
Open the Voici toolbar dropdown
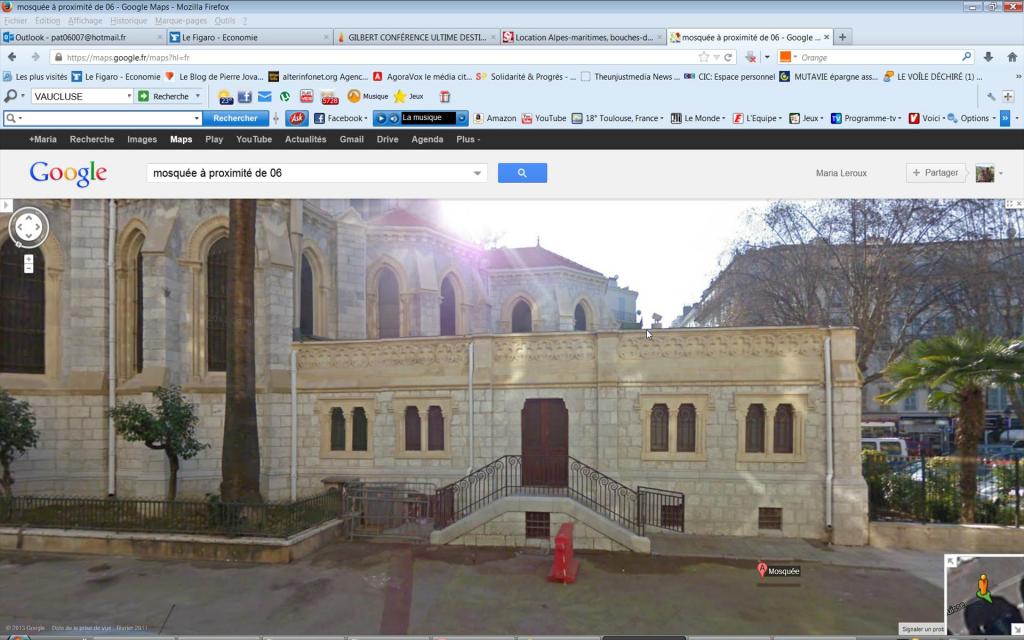tap(943, 118)
